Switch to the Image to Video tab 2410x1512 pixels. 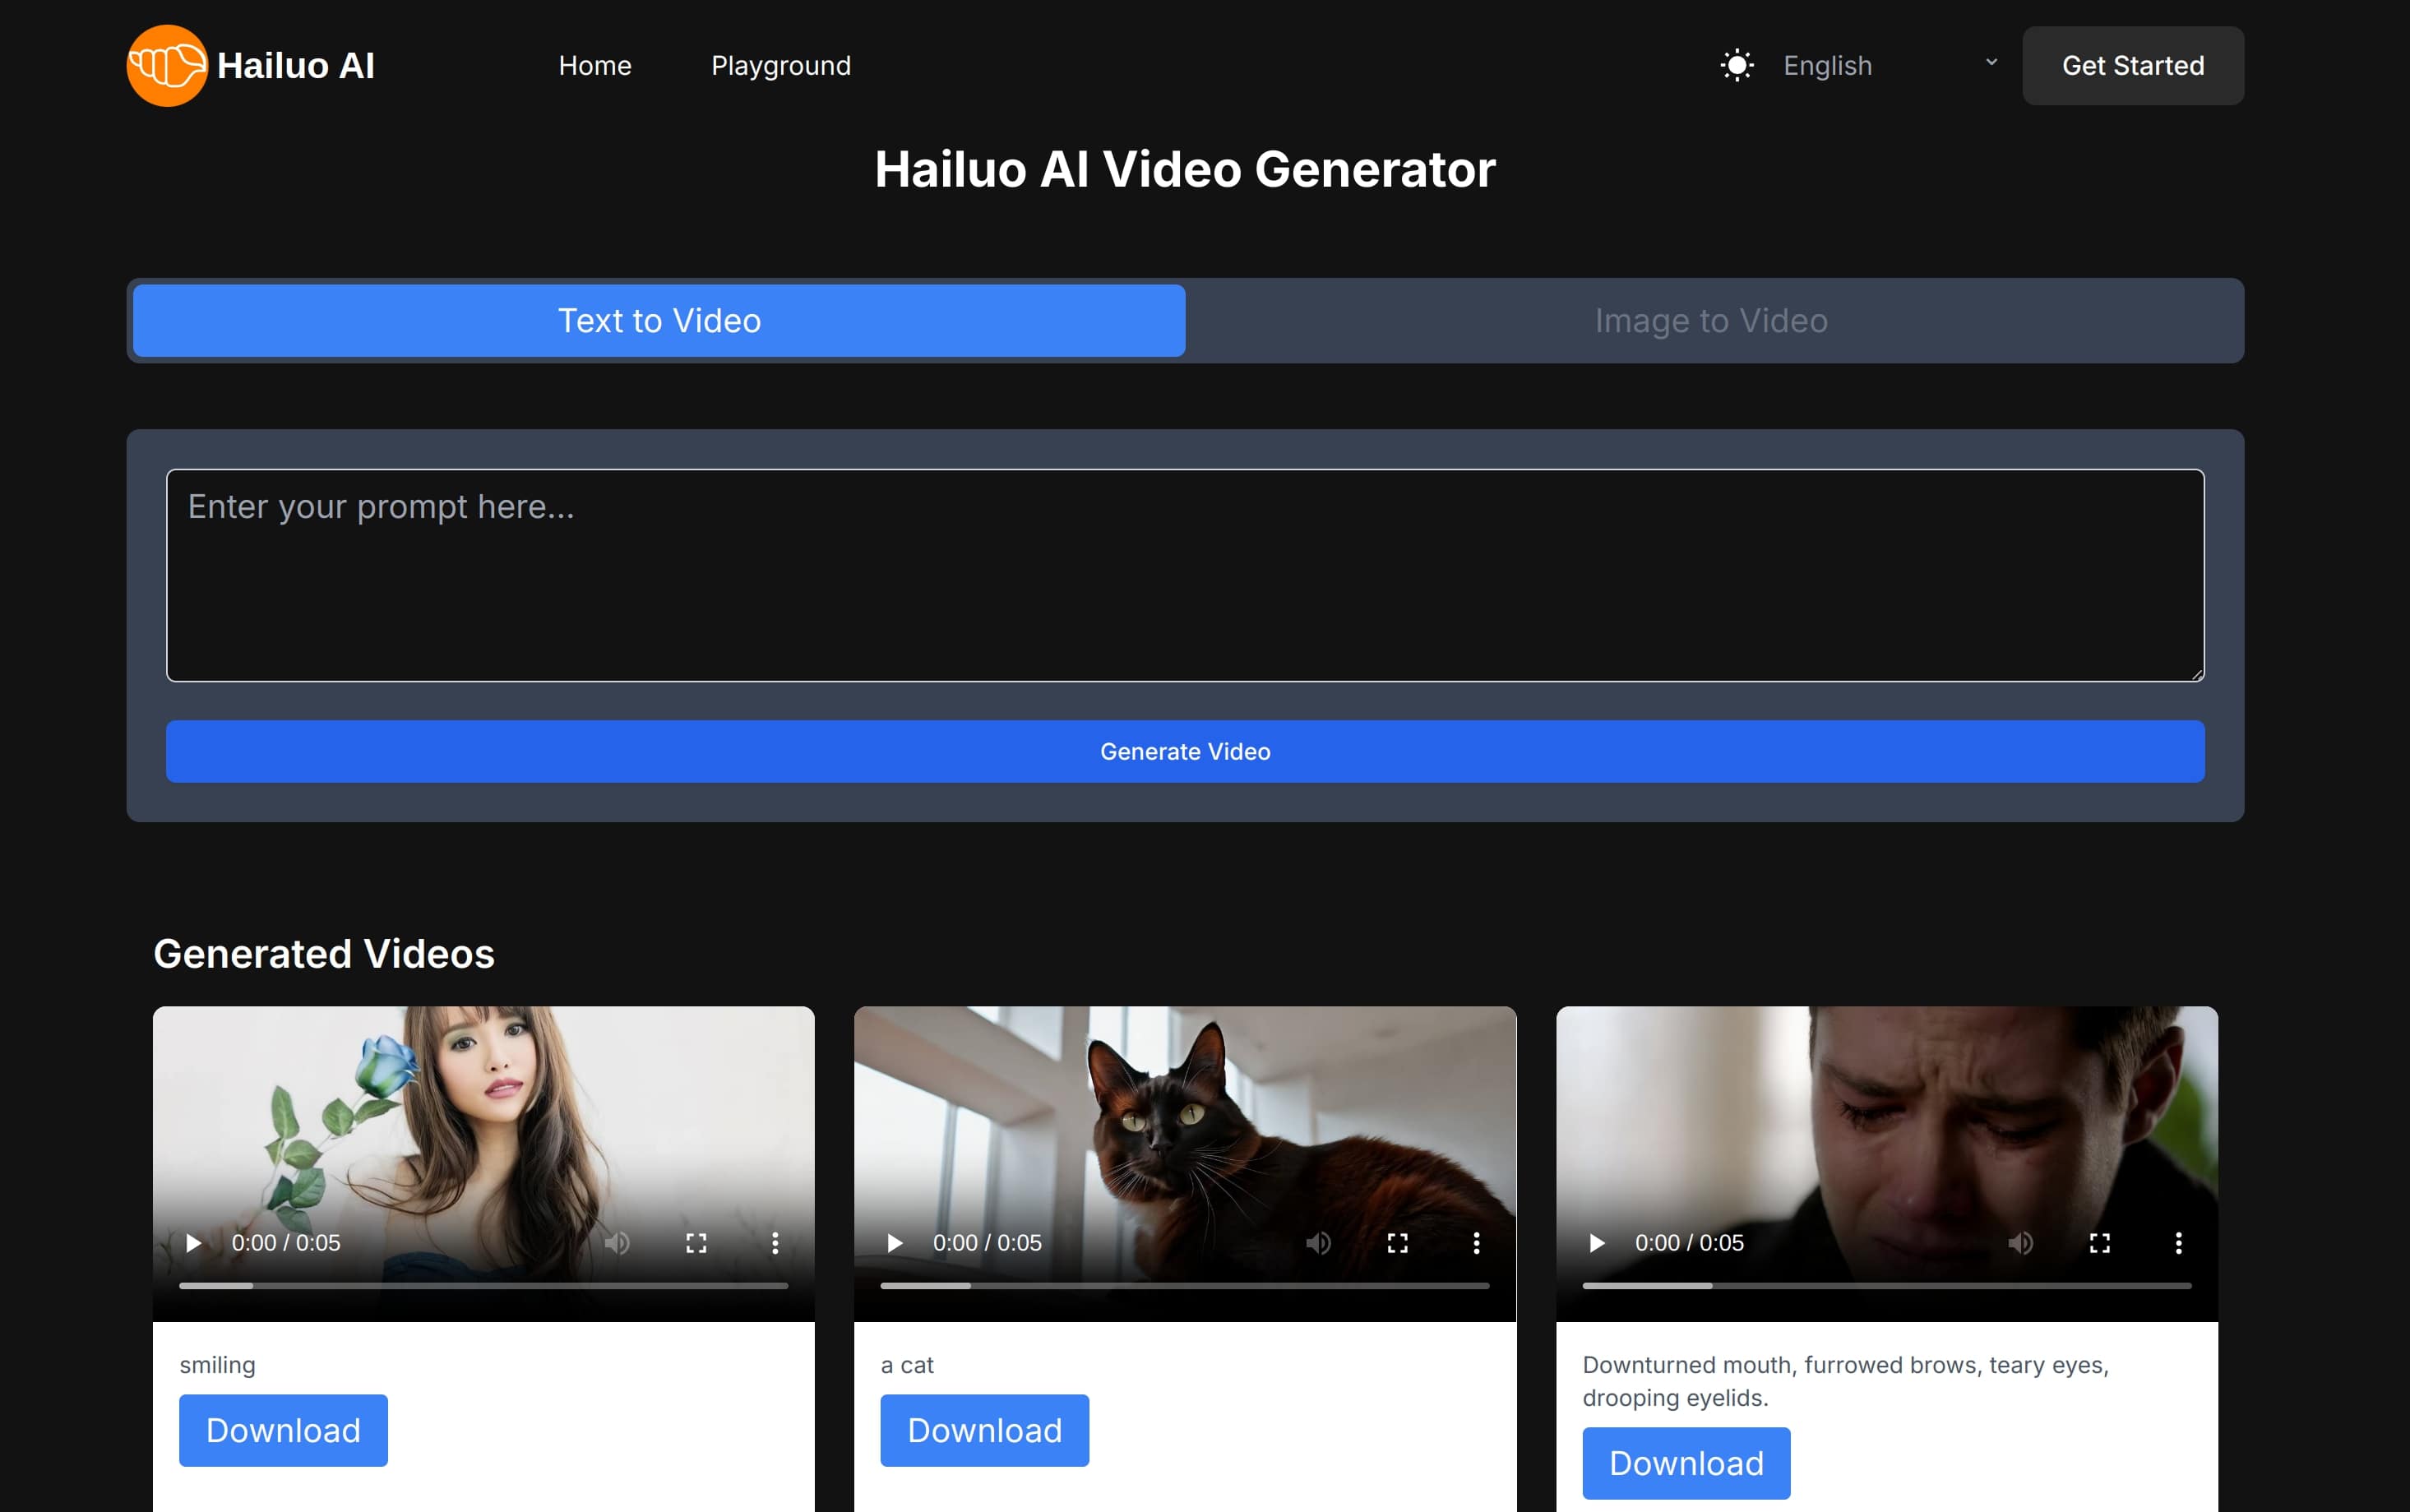(x=1711, y=320)
